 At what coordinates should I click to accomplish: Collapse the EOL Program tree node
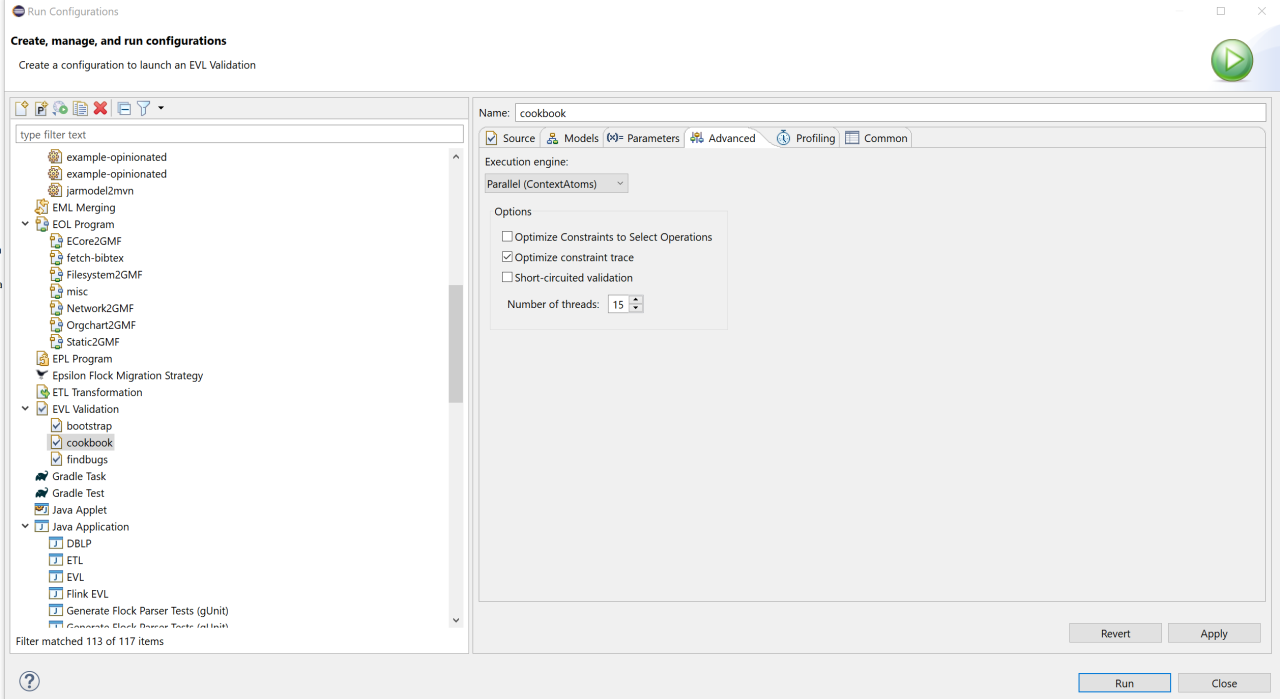coord(25,225)
